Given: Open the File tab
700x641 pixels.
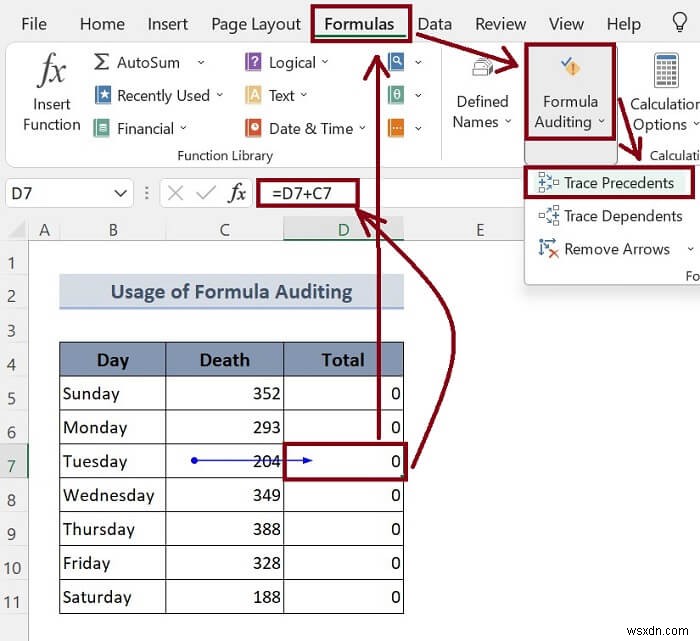Looking at the screenshot, I should [34, 24].
